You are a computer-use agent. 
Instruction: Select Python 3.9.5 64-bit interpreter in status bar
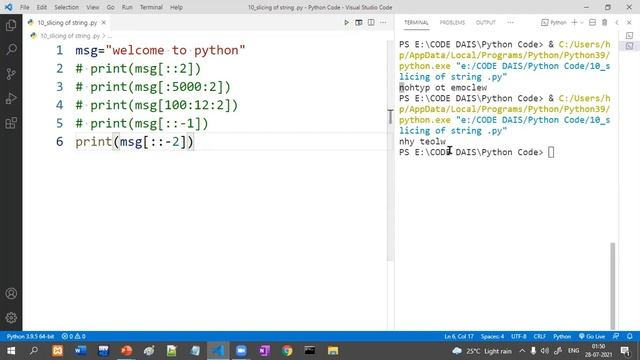pos(30,336)
